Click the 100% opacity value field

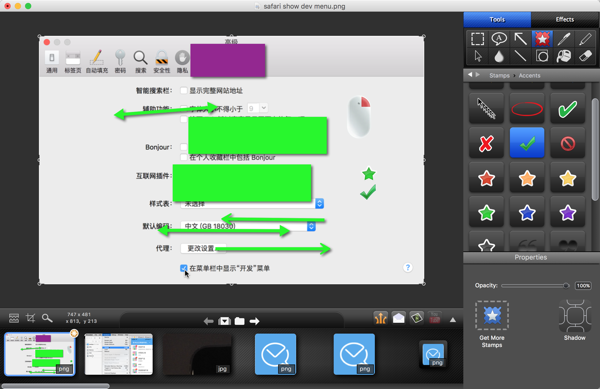583,286
